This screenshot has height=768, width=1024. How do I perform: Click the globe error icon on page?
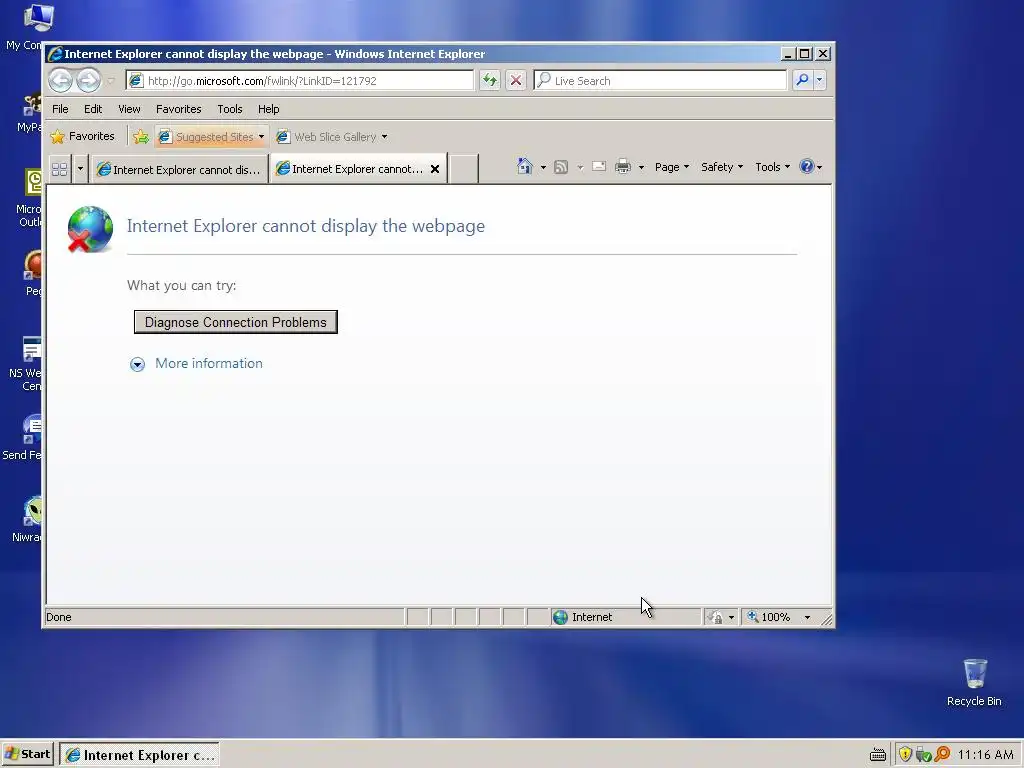coord(90,229)
